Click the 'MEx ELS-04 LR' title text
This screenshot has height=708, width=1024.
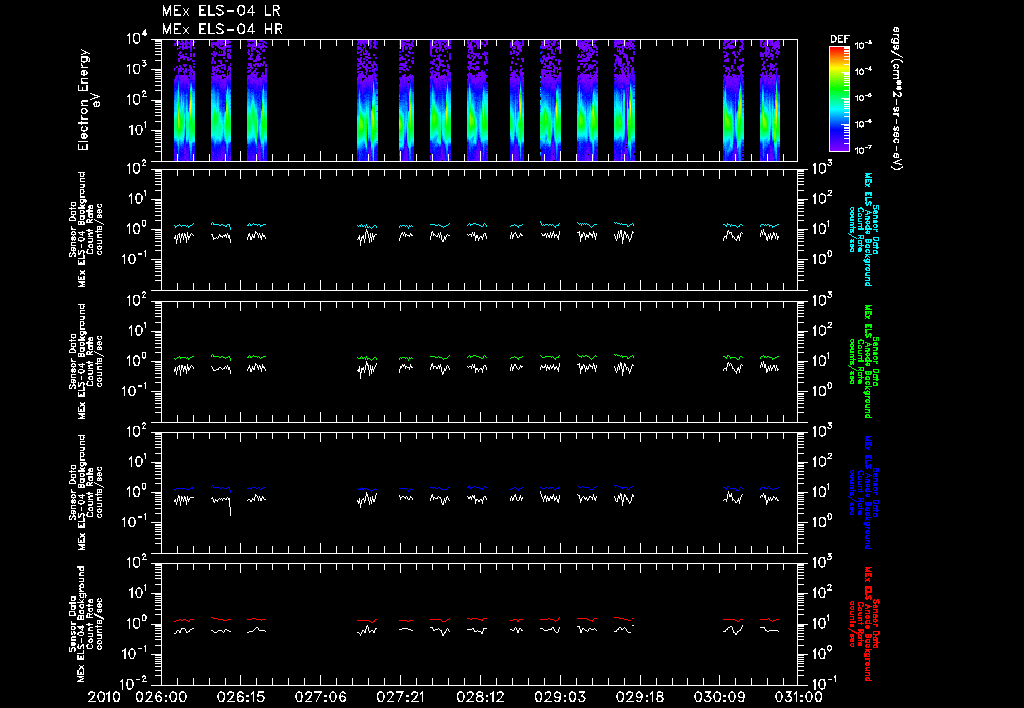[x=221, y=11]
